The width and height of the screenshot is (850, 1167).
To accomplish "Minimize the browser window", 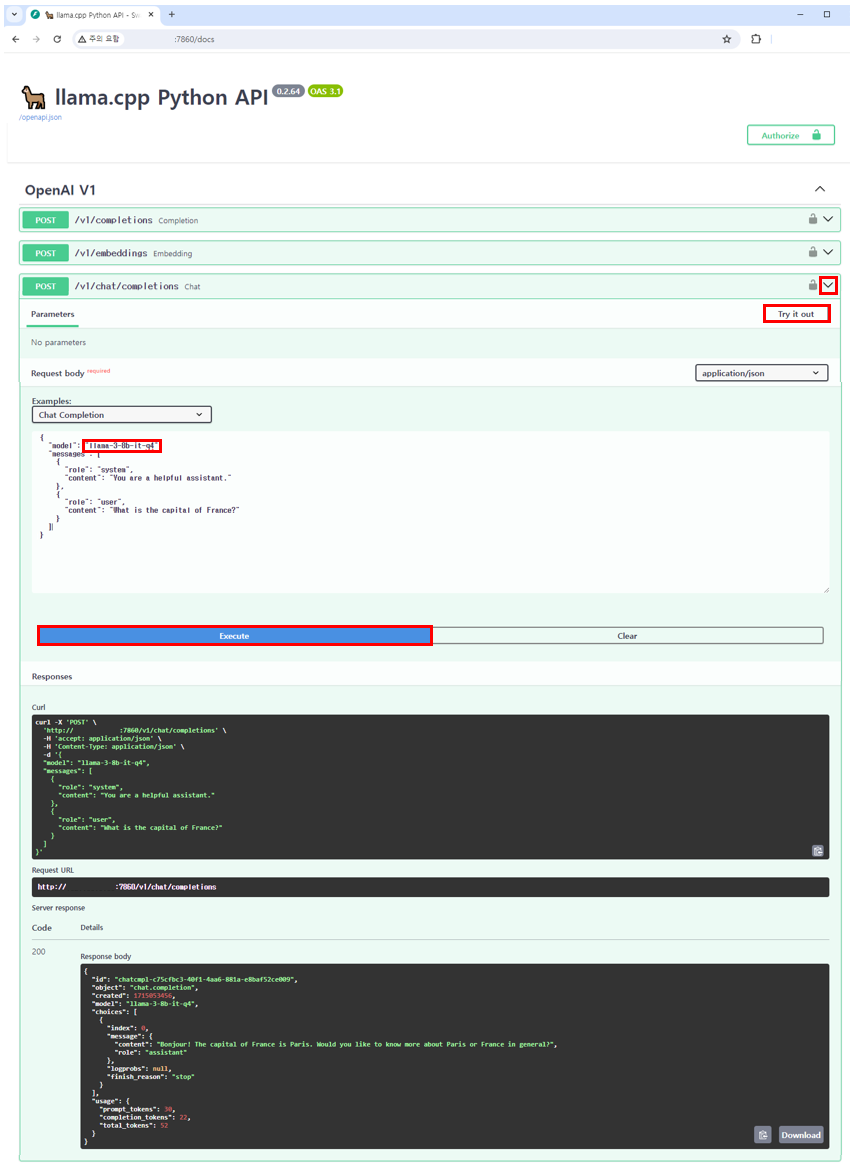I will coord(800,14).
